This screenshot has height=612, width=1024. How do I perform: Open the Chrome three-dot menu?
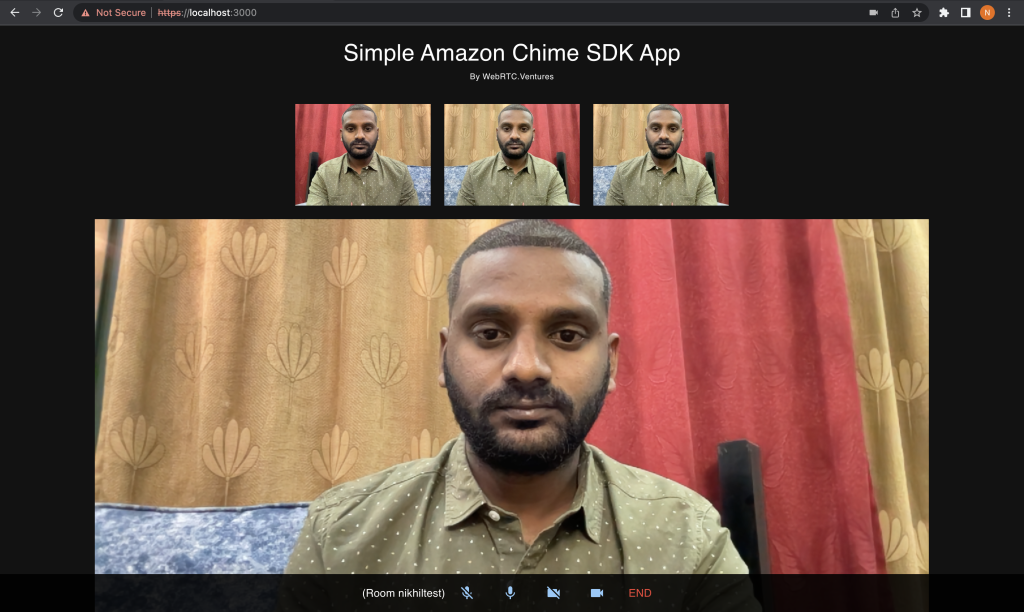pyautogui.click(x=1009, y=12)
